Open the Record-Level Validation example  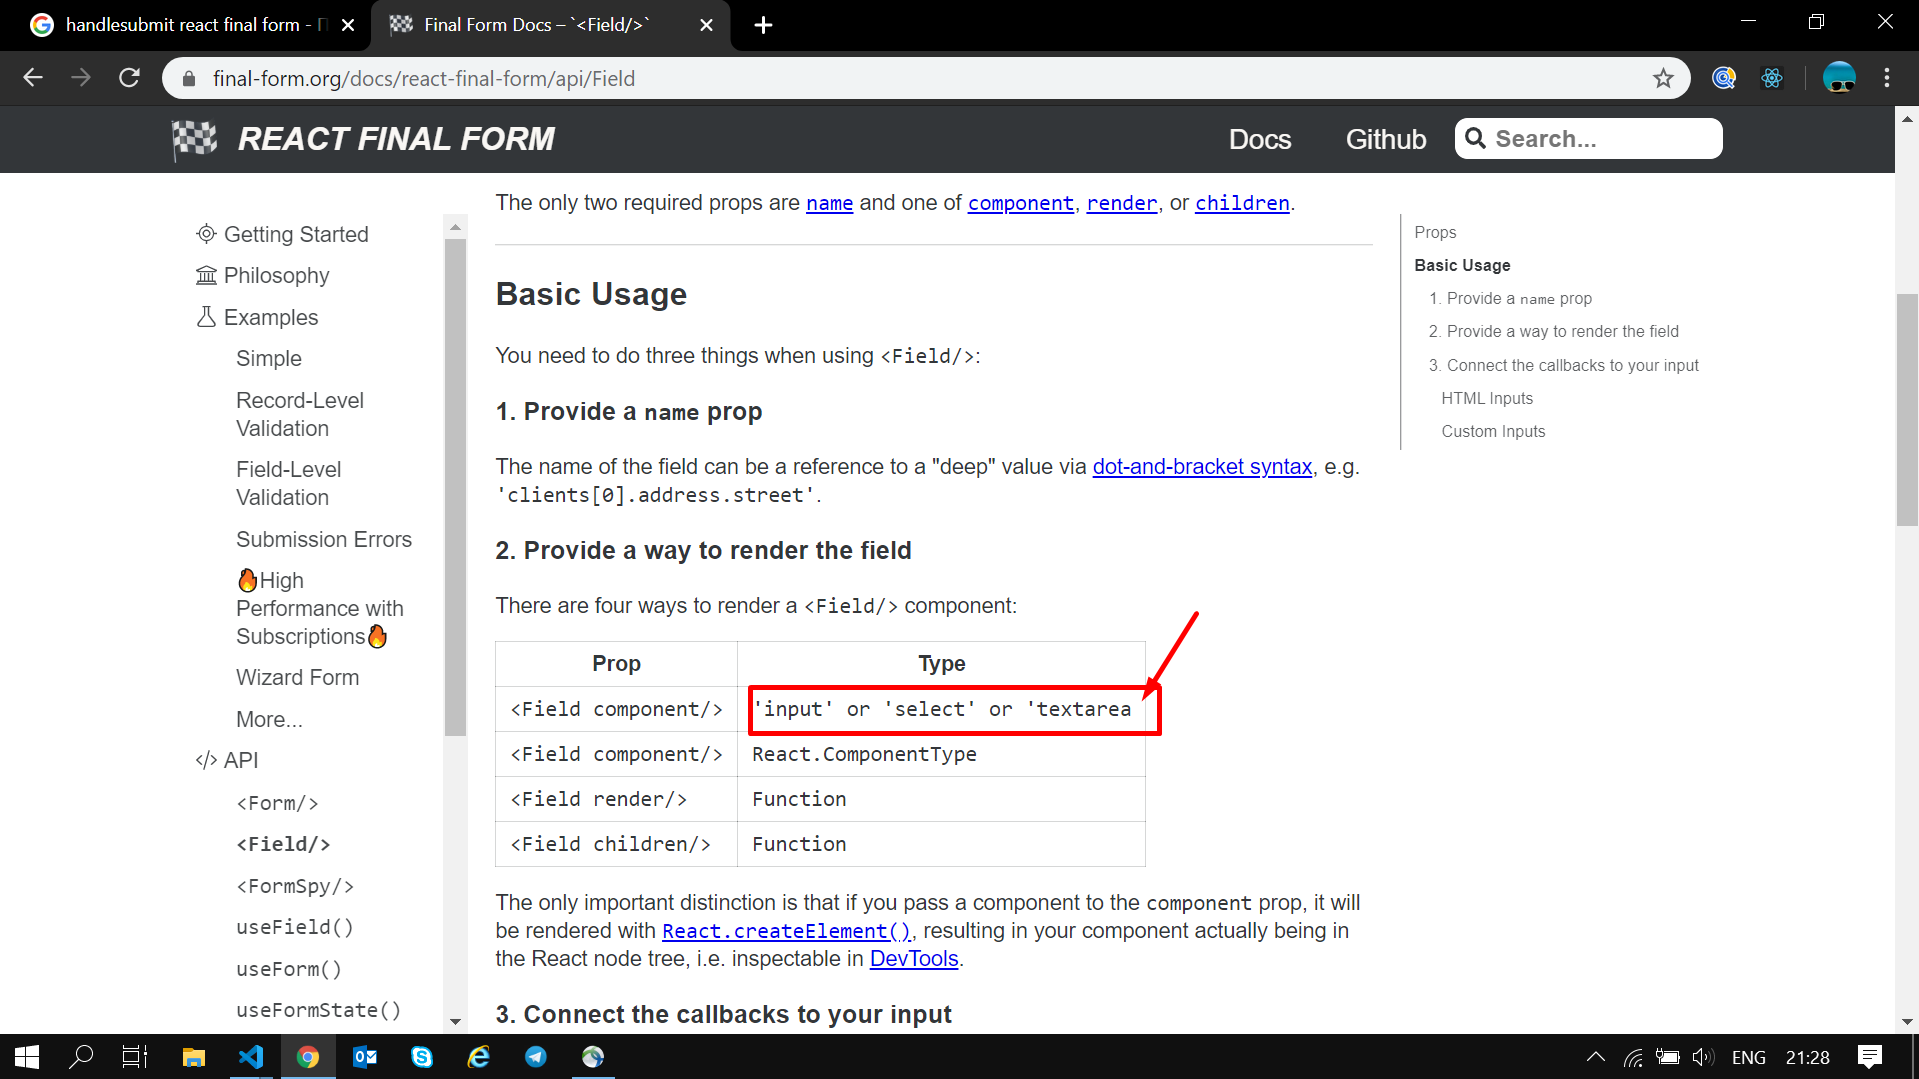(x=300, y=414)
